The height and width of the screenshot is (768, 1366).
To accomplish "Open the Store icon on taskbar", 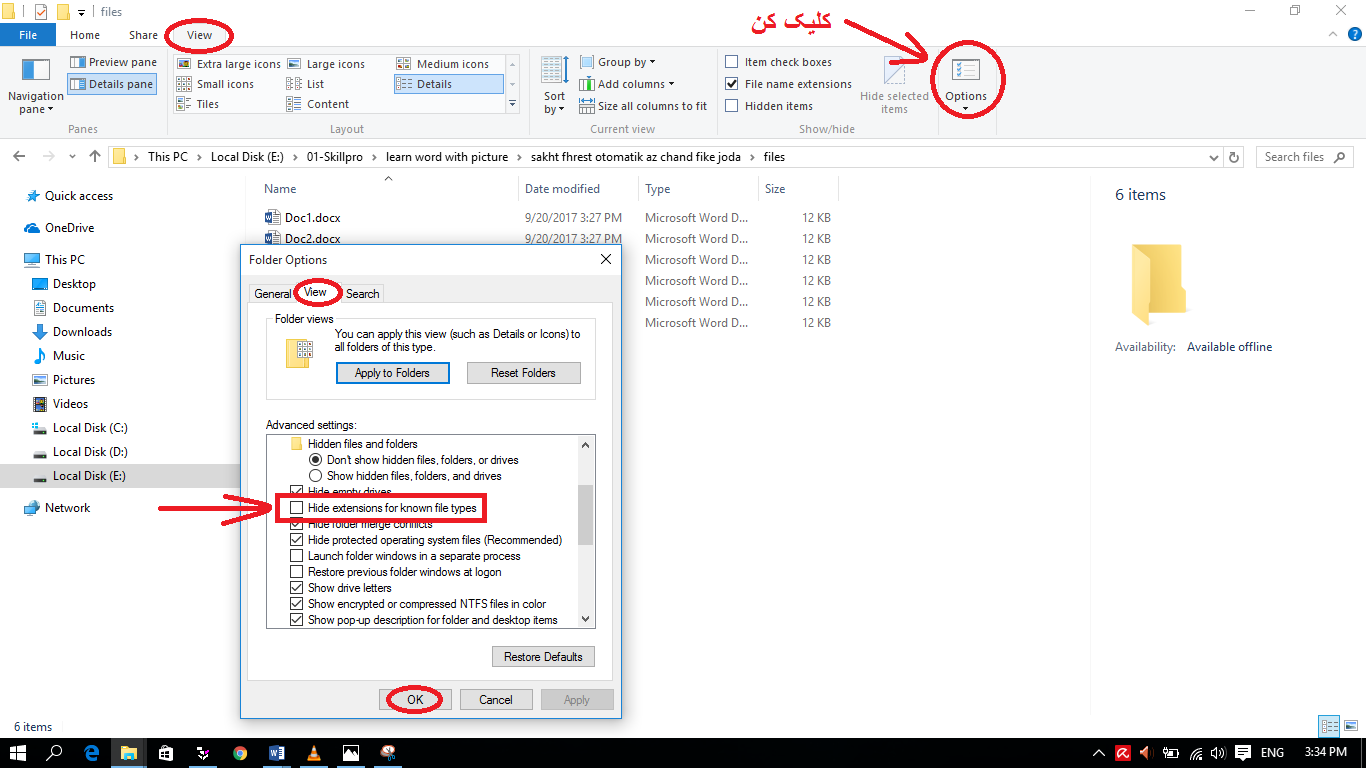I will pyautogui.click(x=166, y=753).
